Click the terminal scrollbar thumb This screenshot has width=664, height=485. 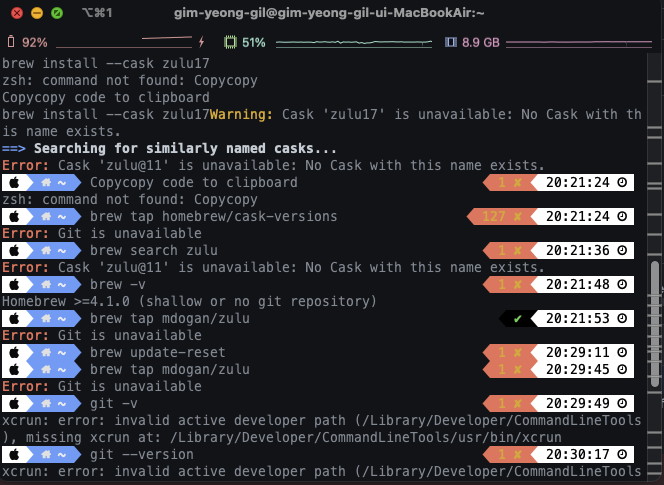point(655,325)
